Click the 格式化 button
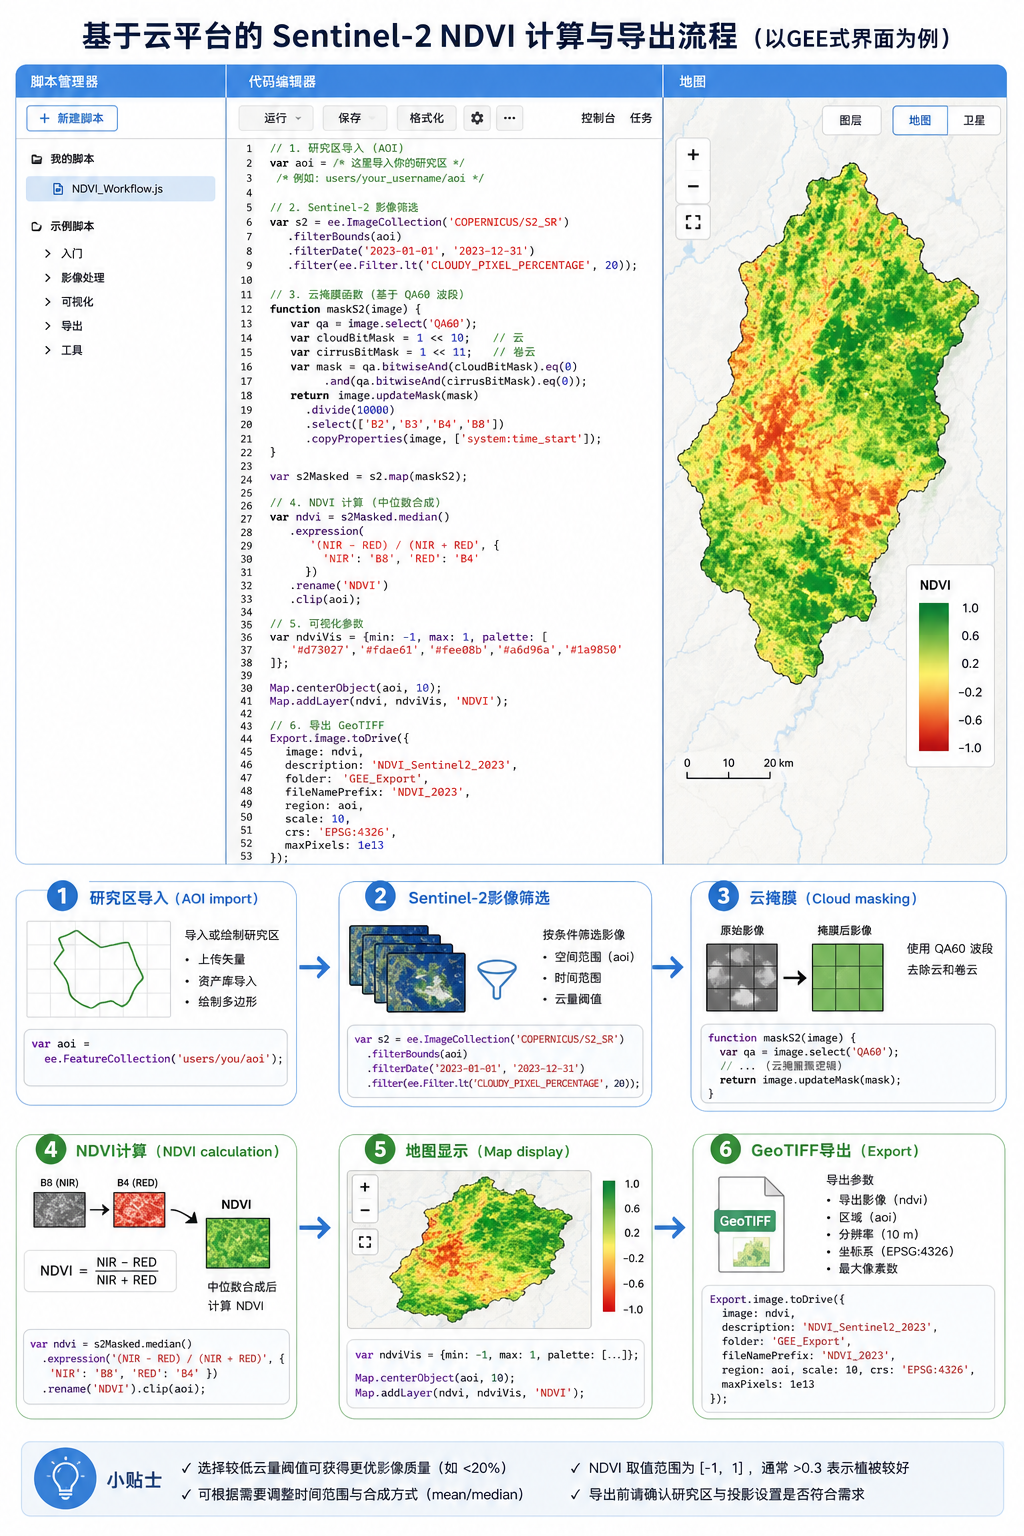Image resolution: width=1024 pixels, height=1536 pixels. 427,118
